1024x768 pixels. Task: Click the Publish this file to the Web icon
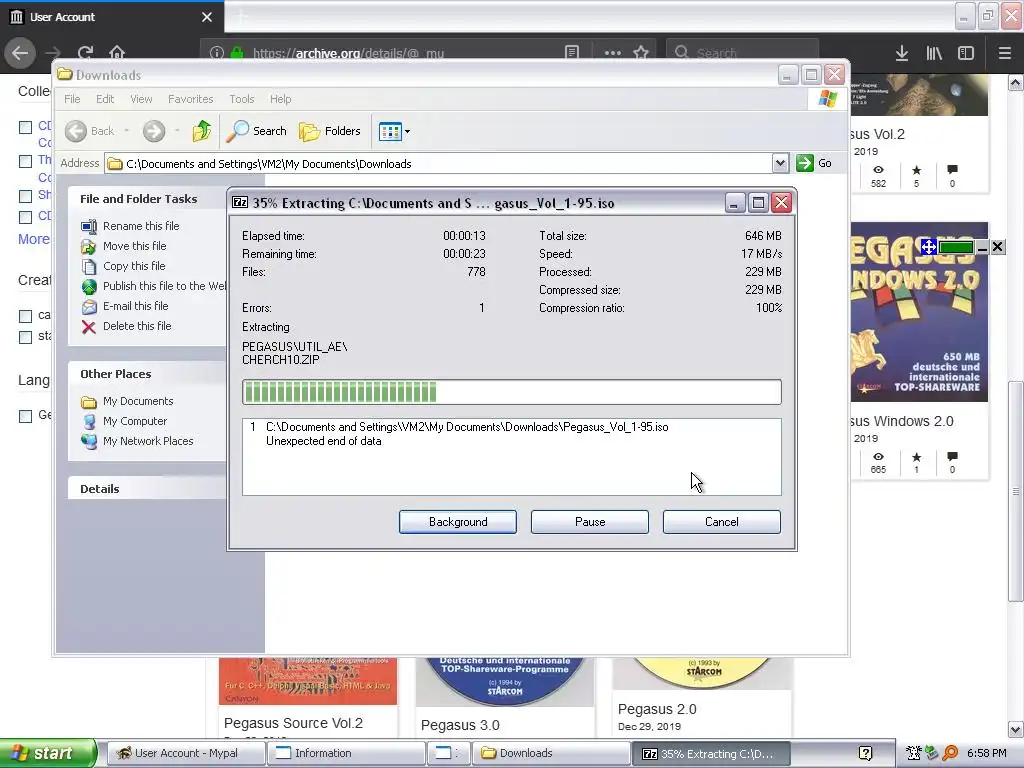[89, 286]
